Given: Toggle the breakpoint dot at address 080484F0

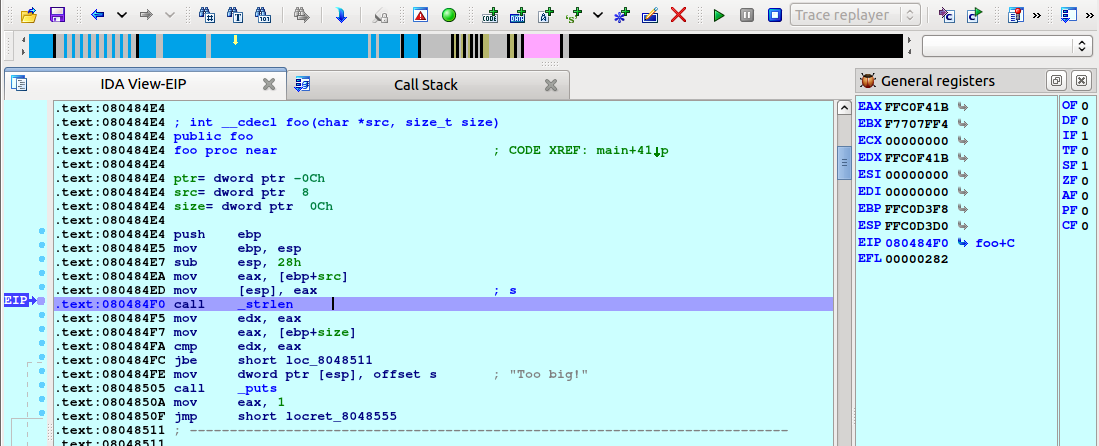Looking at the screenshot, I should (42, 300).
